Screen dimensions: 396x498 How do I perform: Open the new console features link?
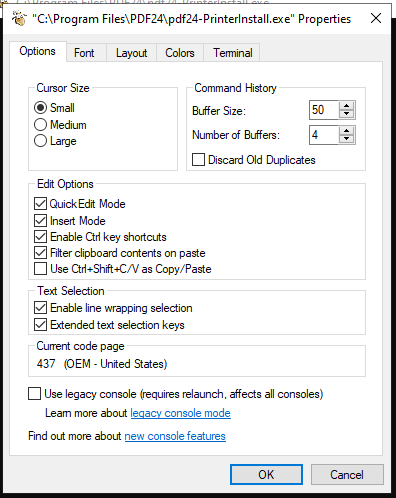pos(175,436)
